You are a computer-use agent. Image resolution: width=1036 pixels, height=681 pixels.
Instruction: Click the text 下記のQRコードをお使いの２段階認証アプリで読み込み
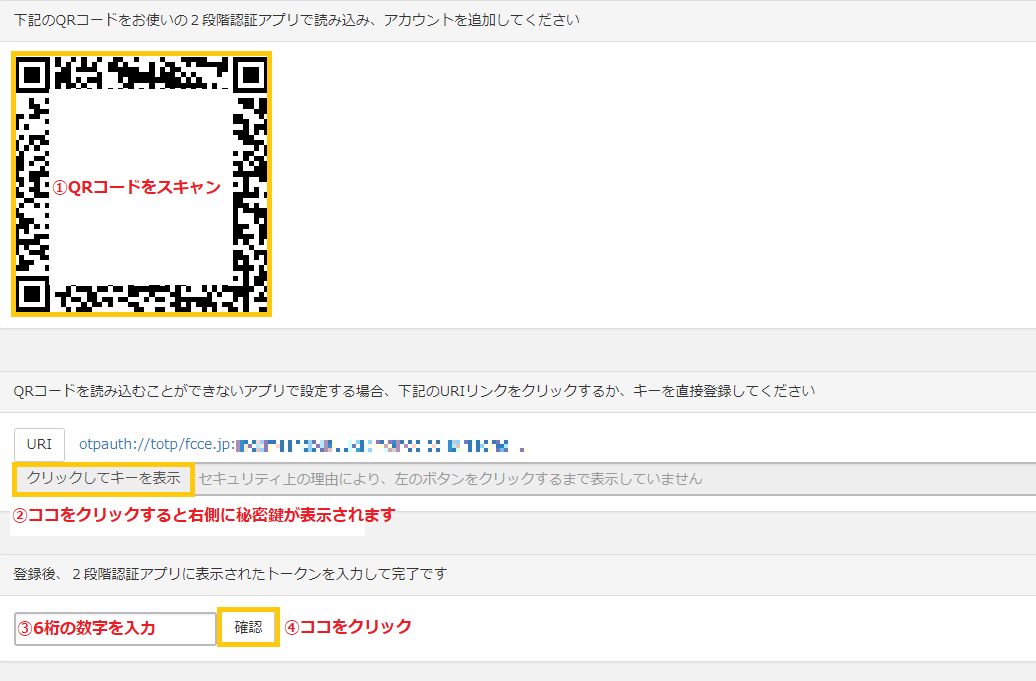[x=194, y=20]
